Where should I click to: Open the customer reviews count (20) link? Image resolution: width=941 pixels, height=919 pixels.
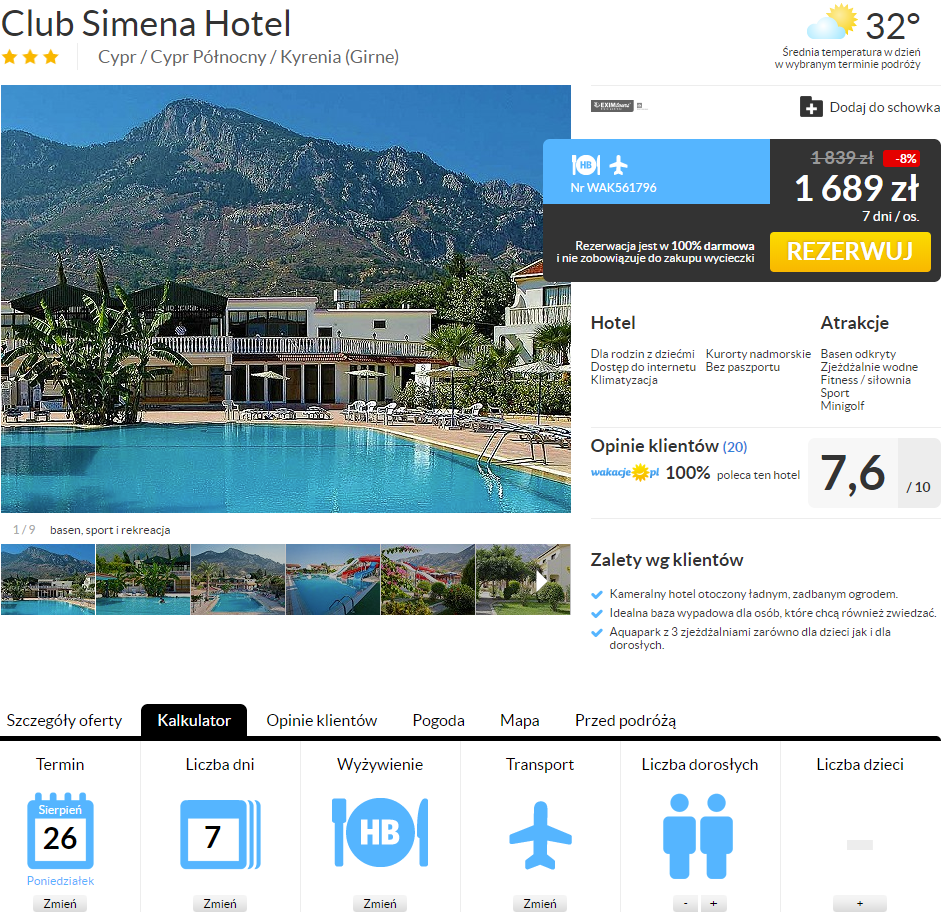(735, 447)
